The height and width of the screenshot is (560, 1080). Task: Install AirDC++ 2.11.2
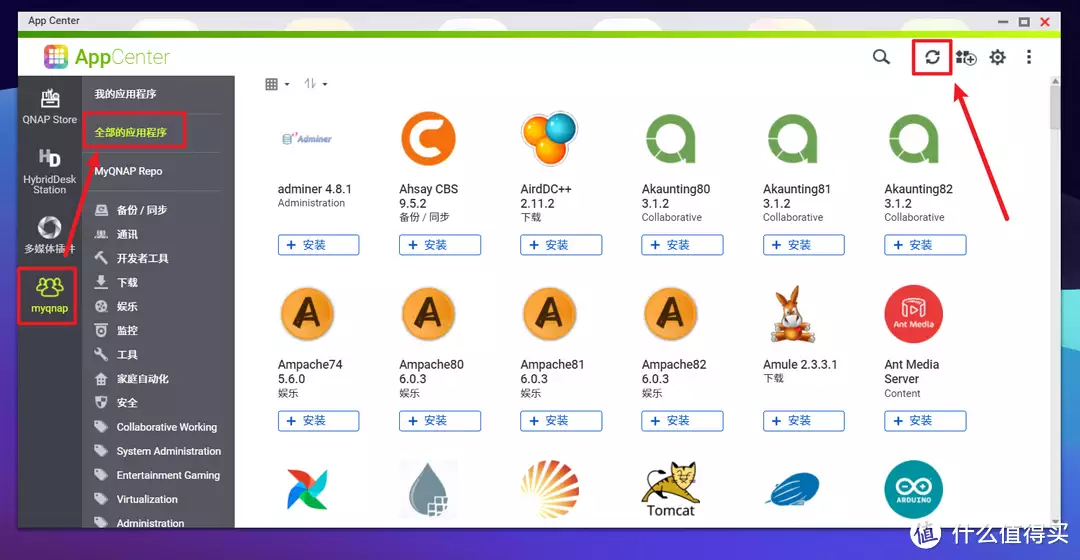click(x=561, y=245)
